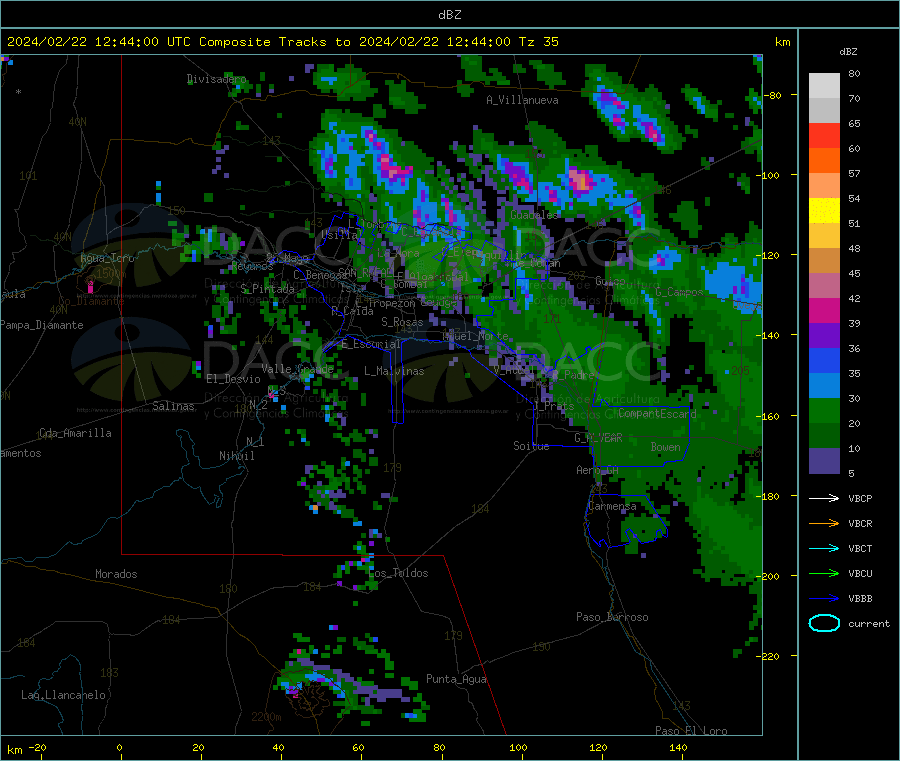Click the 'S_Rosas' place label

pyautogui.click(x=402, y=322)
